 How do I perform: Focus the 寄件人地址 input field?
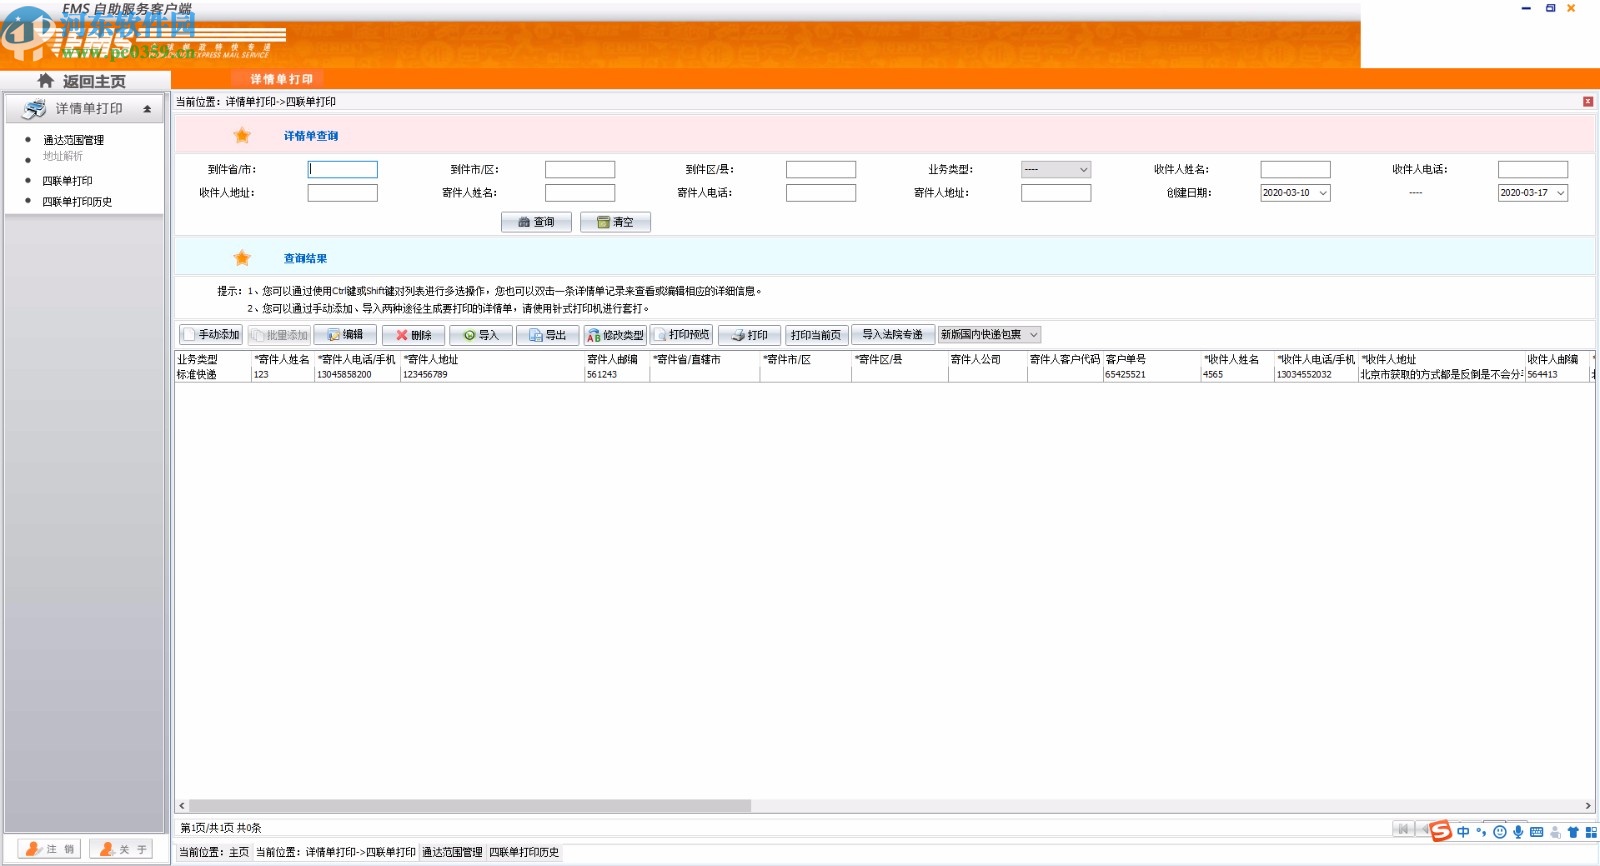click(x=1056, y=193)
